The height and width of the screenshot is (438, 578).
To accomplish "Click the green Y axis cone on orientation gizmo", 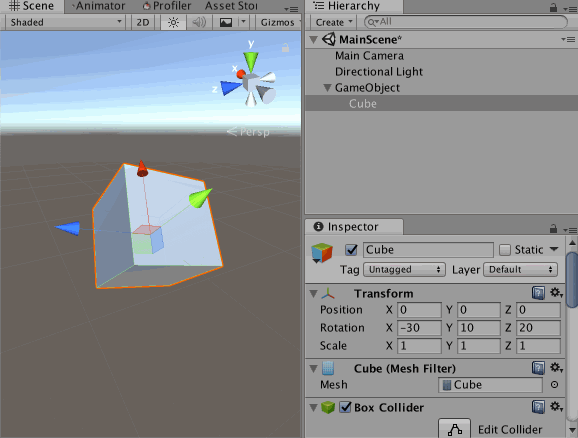I will [x=251, y=61].
